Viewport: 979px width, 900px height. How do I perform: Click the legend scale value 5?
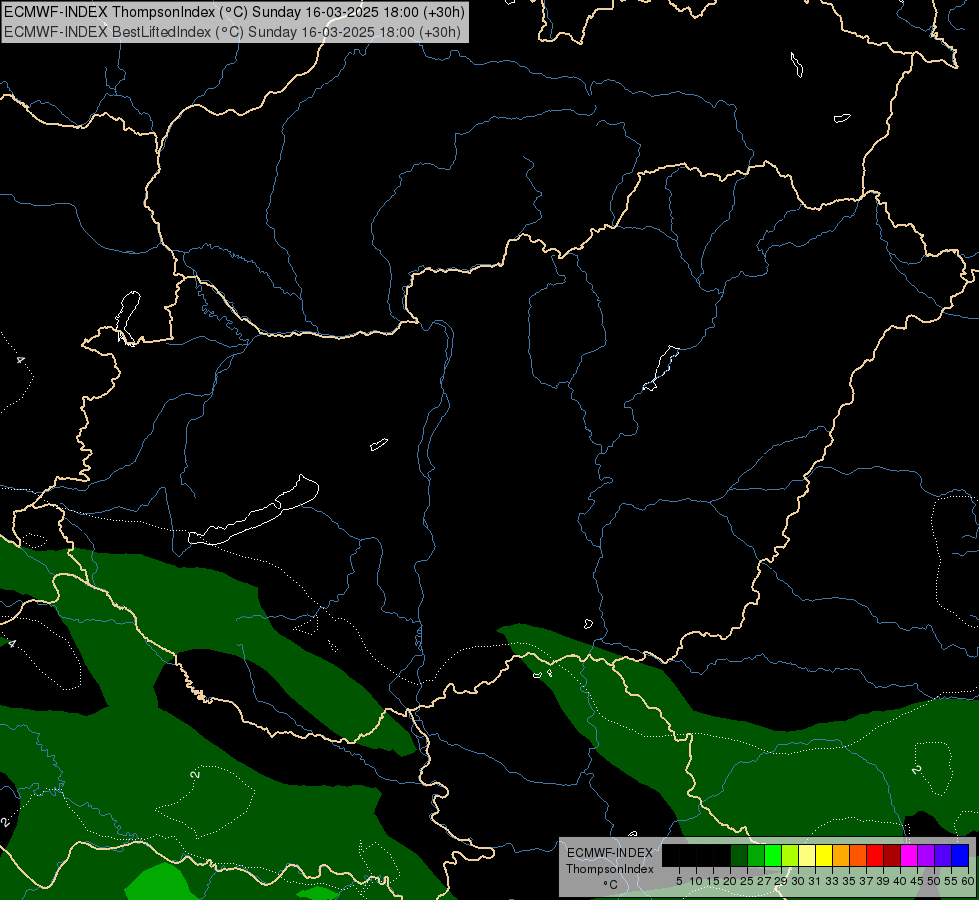tap(679, 881)
